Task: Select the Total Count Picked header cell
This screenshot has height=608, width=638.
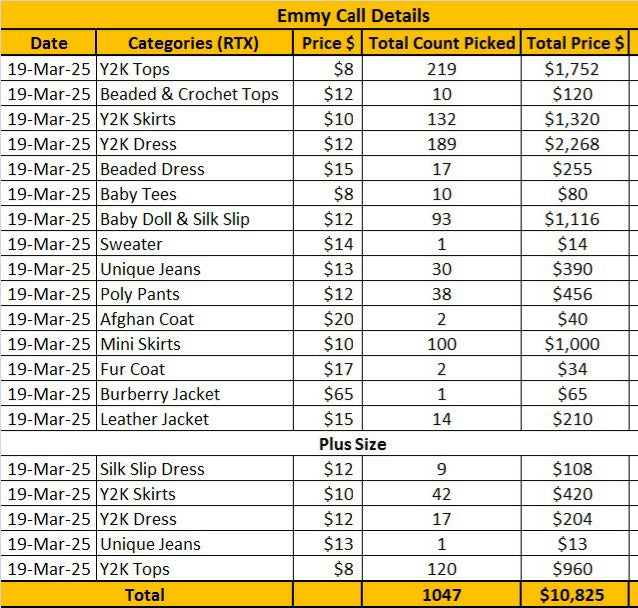Action: [441, 43]
